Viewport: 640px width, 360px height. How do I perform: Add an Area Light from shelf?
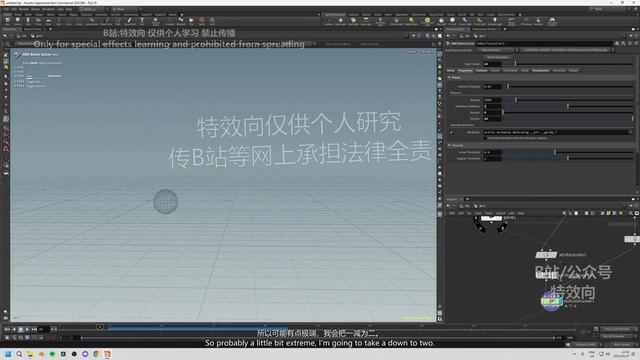tap(366, 20)
